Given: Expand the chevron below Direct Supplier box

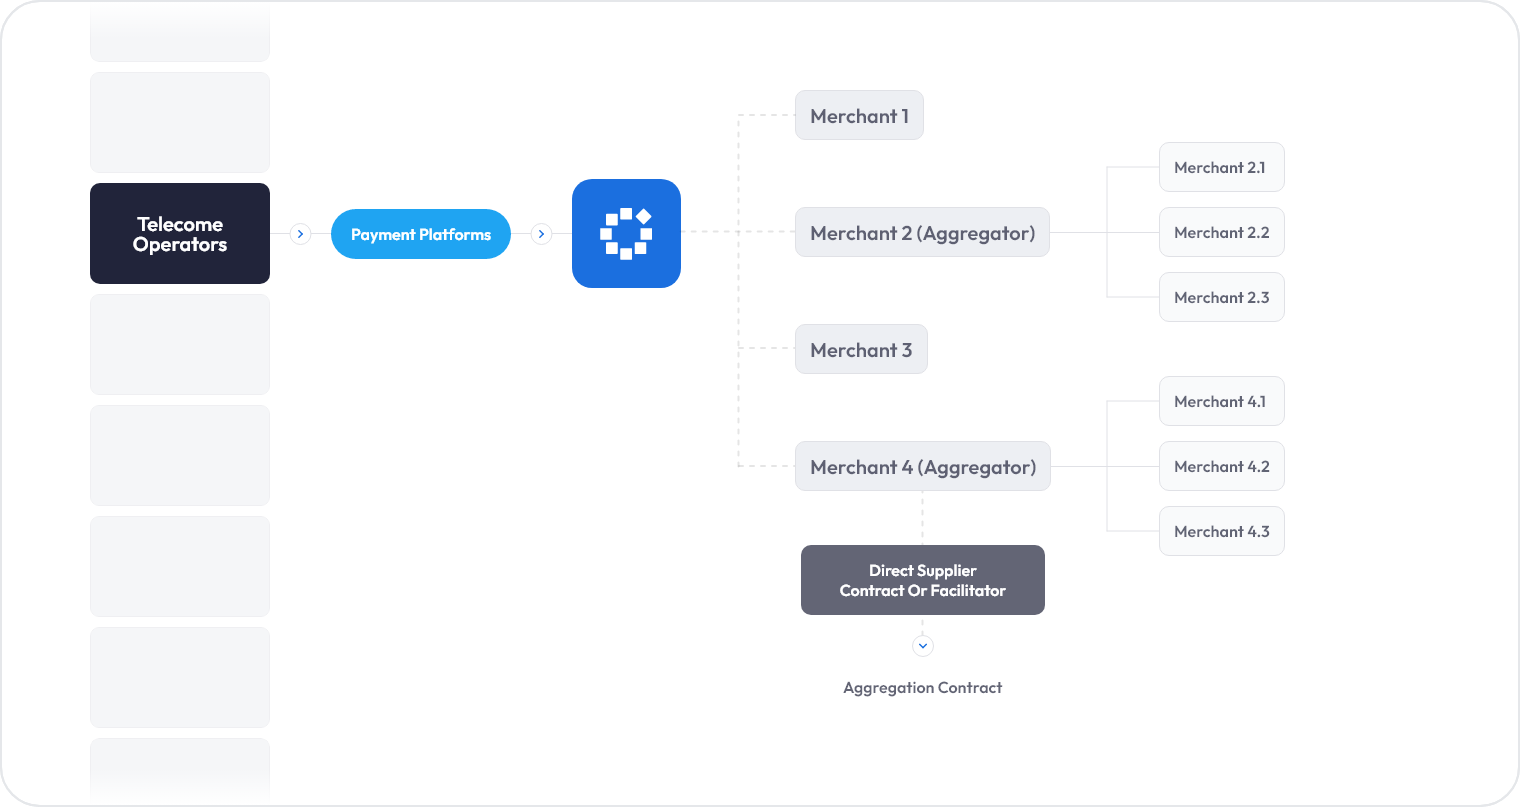Looking at the screenshot, I should coord(923,646).
